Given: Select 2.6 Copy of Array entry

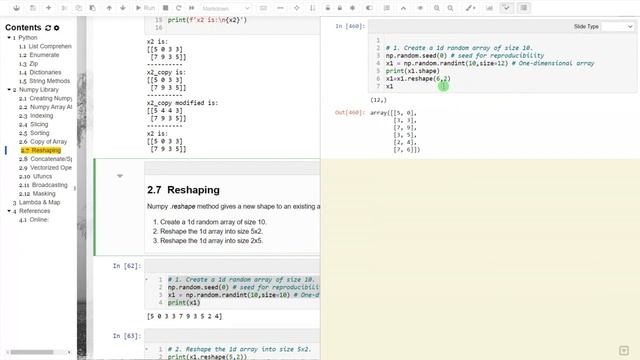Looking at the screenshot, I should [x=43, y=142].
